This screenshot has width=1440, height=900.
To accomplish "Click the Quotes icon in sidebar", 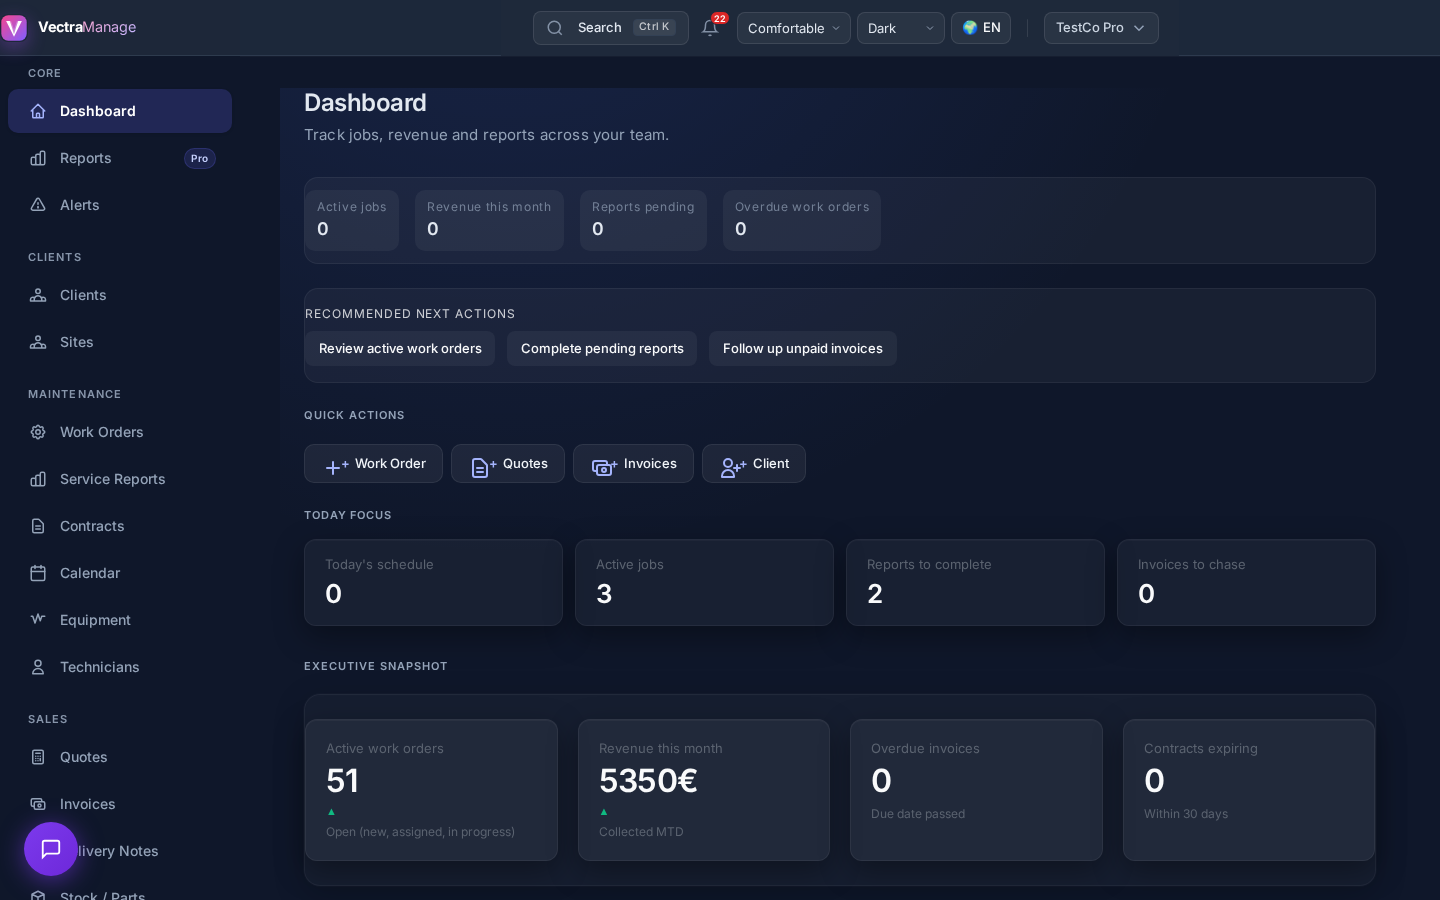I will coord(38,757).
